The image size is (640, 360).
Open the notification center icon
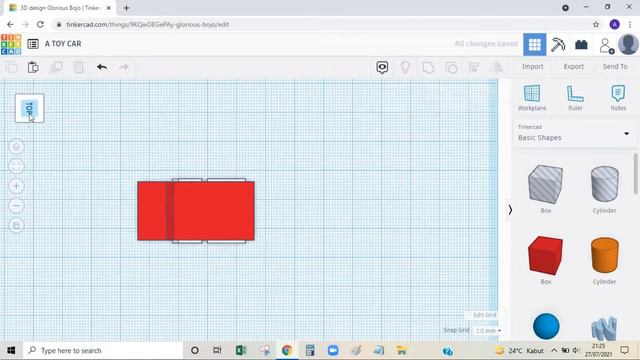point(624,350)
